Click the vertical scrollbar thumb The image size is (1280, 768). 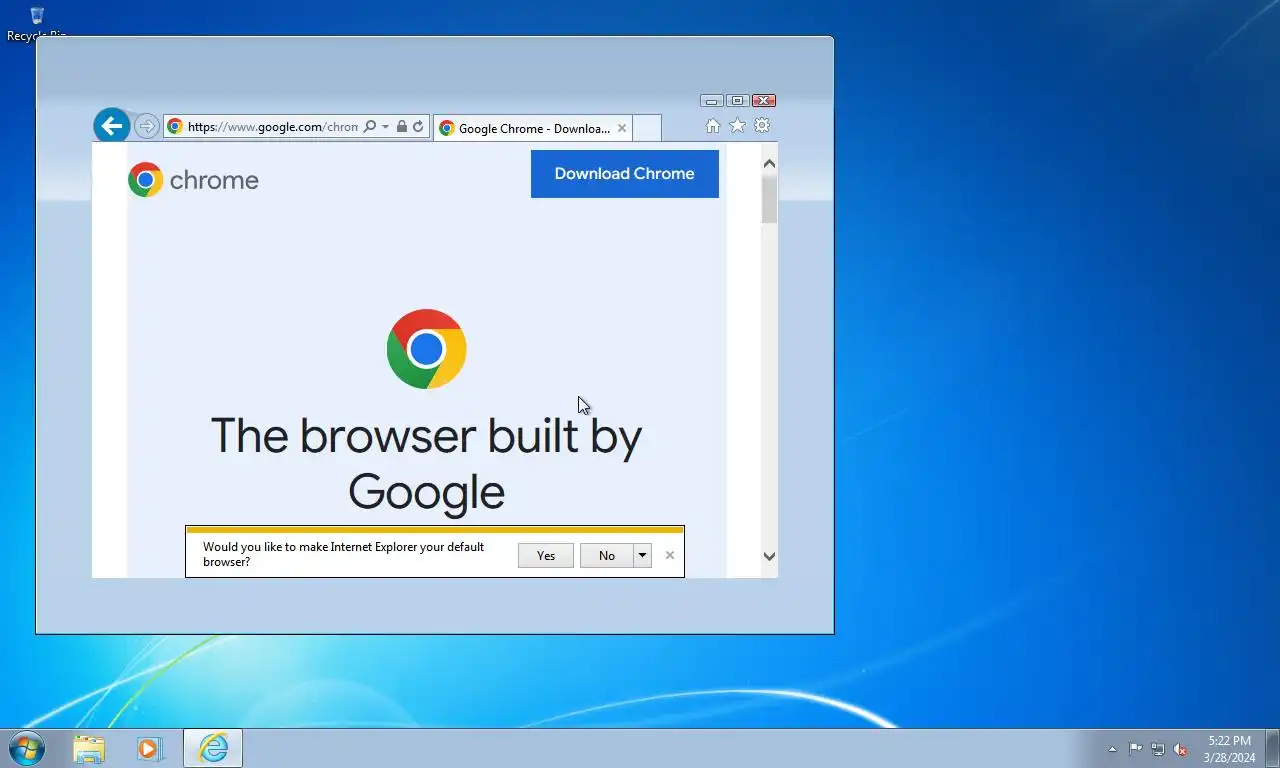point(769,198)
